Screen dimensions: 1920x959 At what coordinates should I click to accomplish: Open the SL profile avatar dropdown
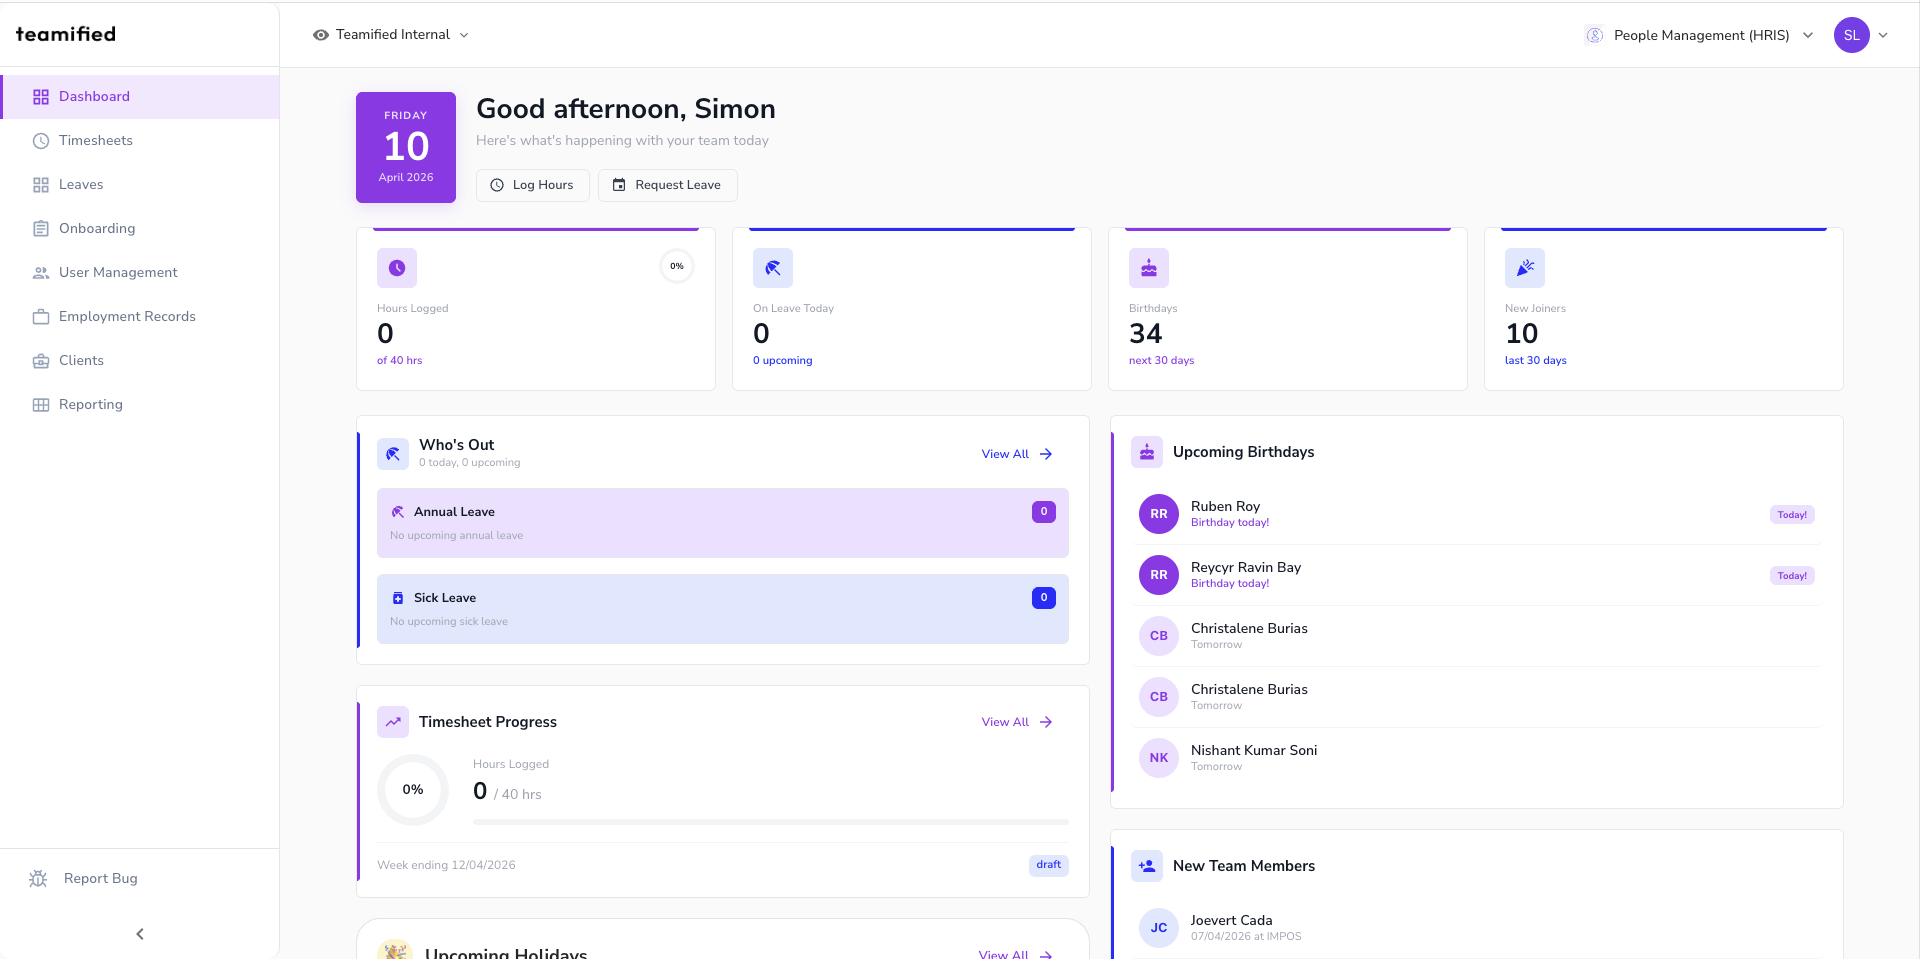tap(1853, 34)
